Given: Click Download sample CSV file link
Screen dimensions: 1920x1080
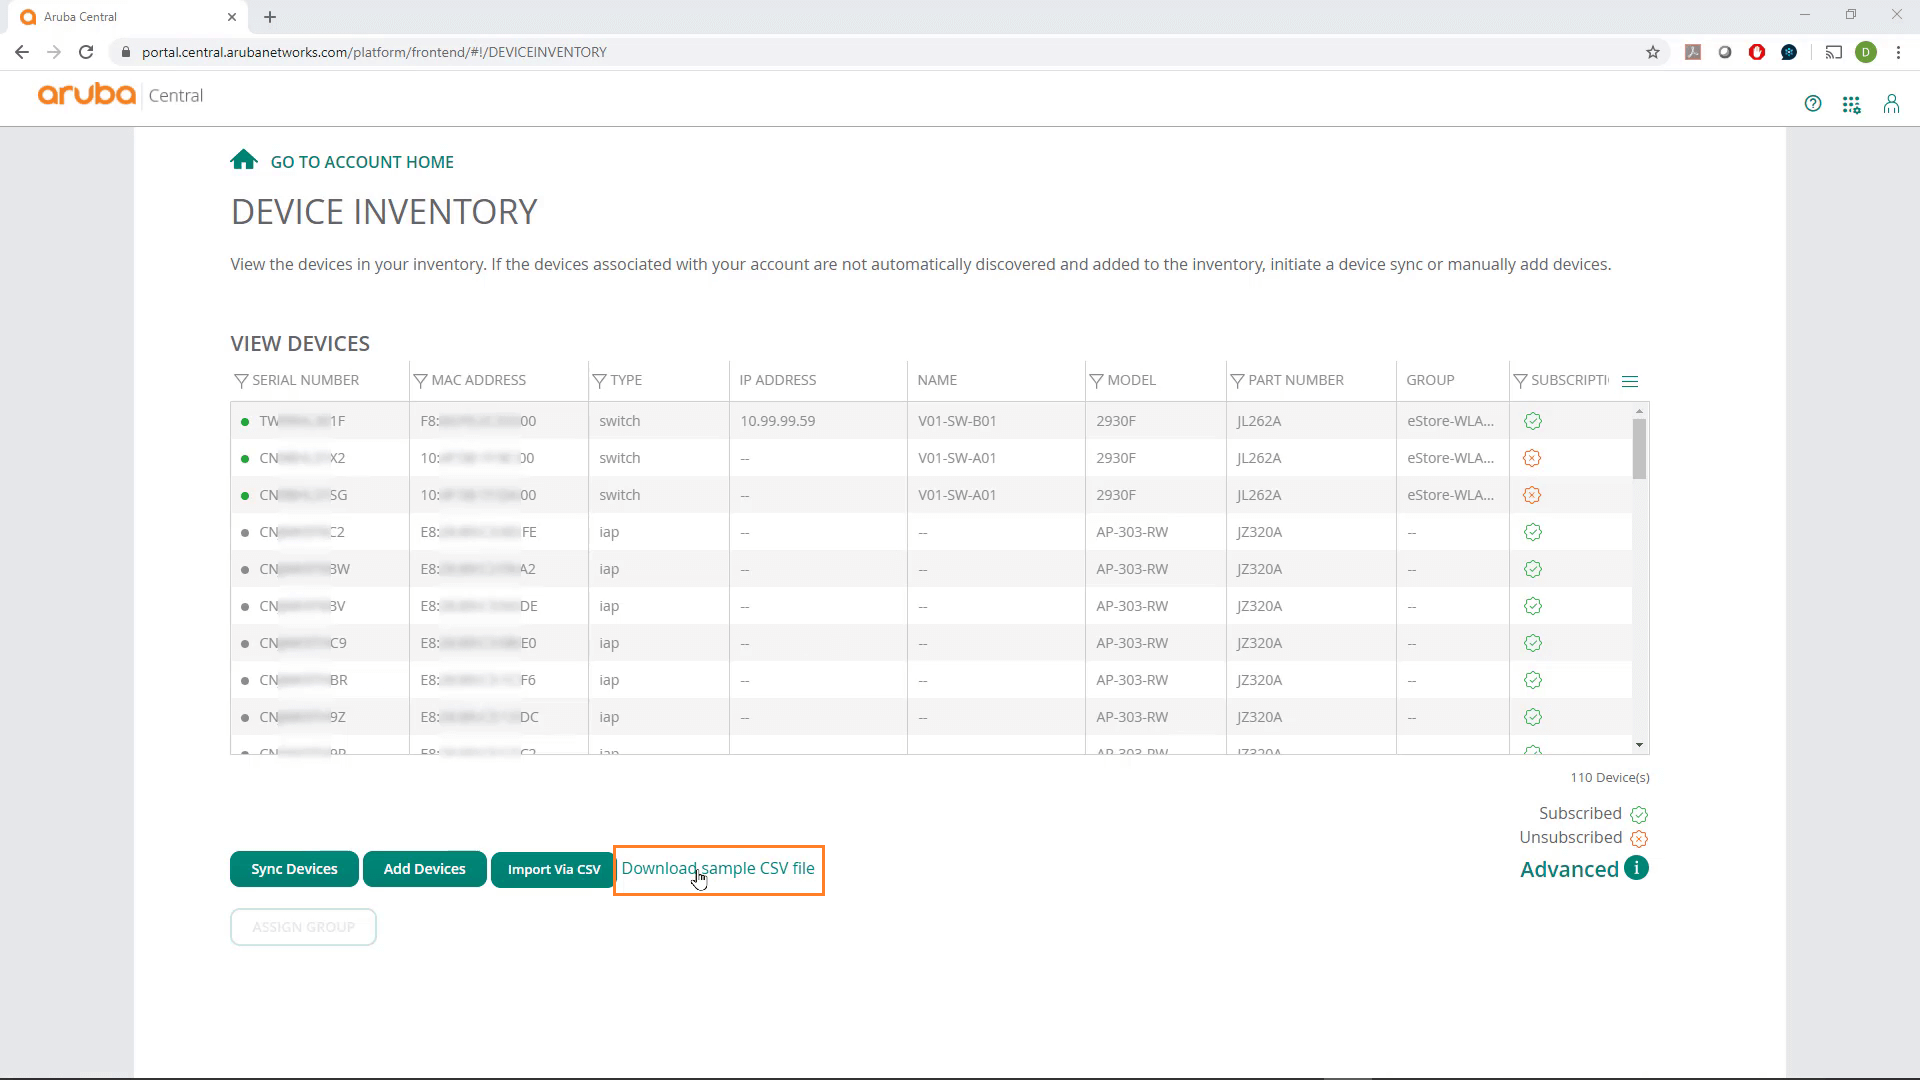Looking at the screenshot, I should click(718, 868).
